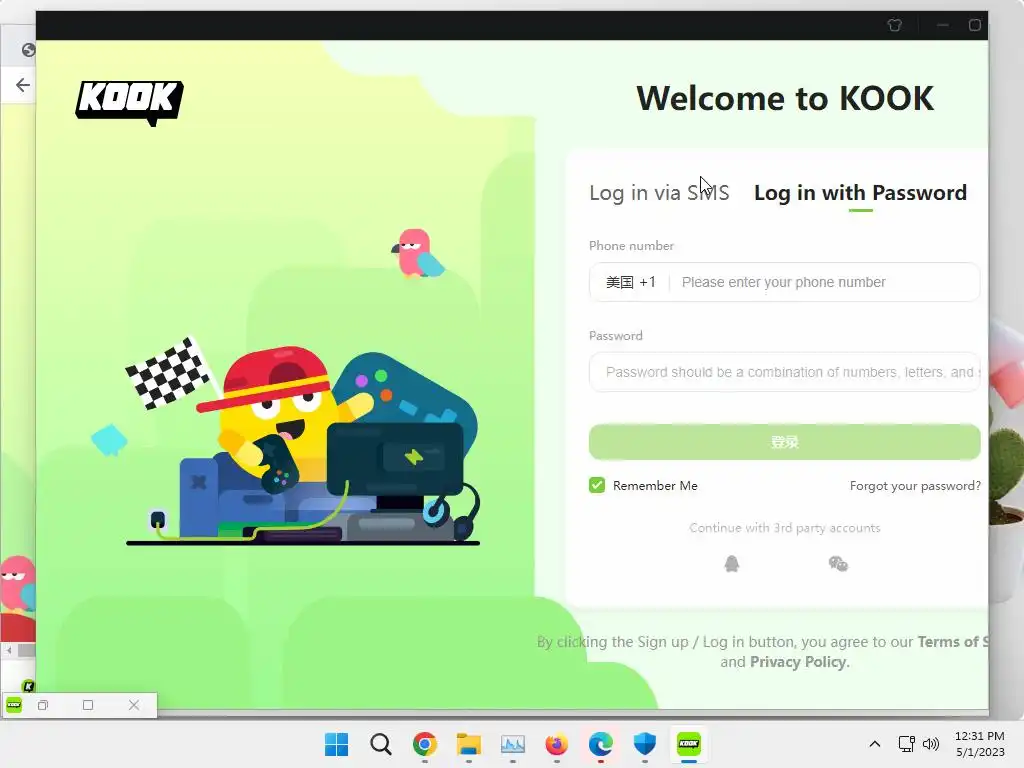Launch Firefox from taskbar
The height and width of the screenshot is (768, 1024).
[556, 744]
